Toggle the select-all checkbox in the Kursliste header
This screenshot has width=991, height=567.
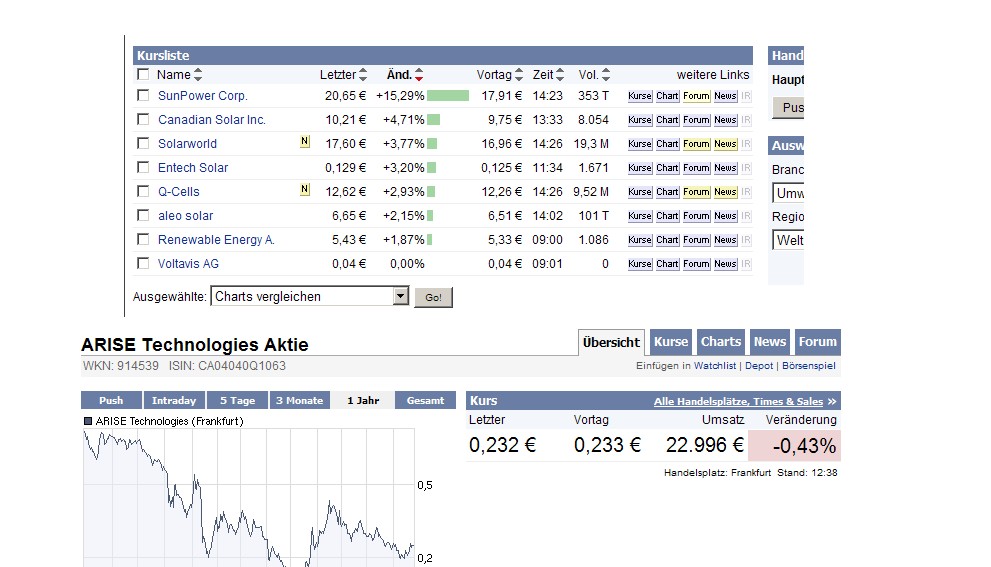point(143,74)
